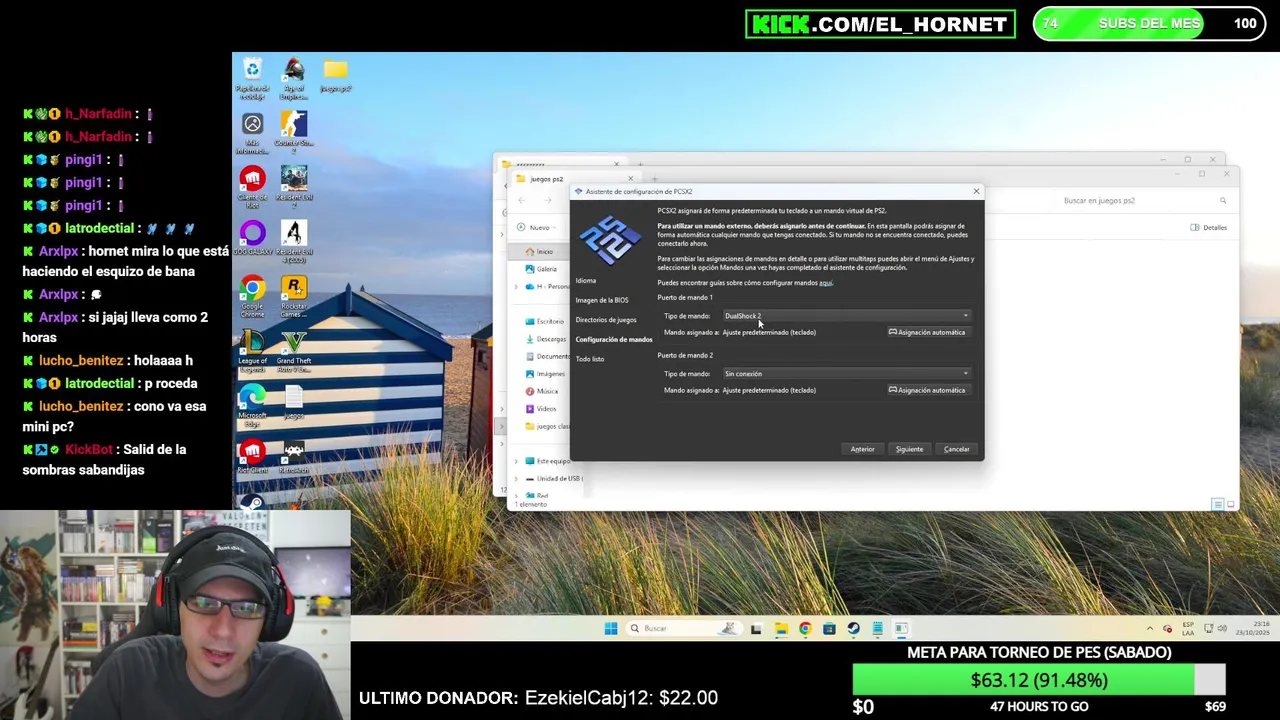
Task: Open the juegos text file on desktop
Action: (293, 403)
